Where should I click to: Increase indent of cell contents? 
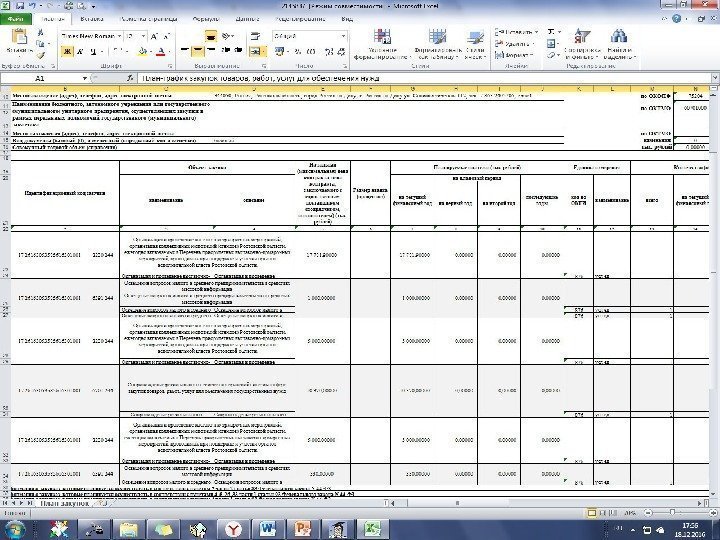pyautogui.click(x=238, y=51)
